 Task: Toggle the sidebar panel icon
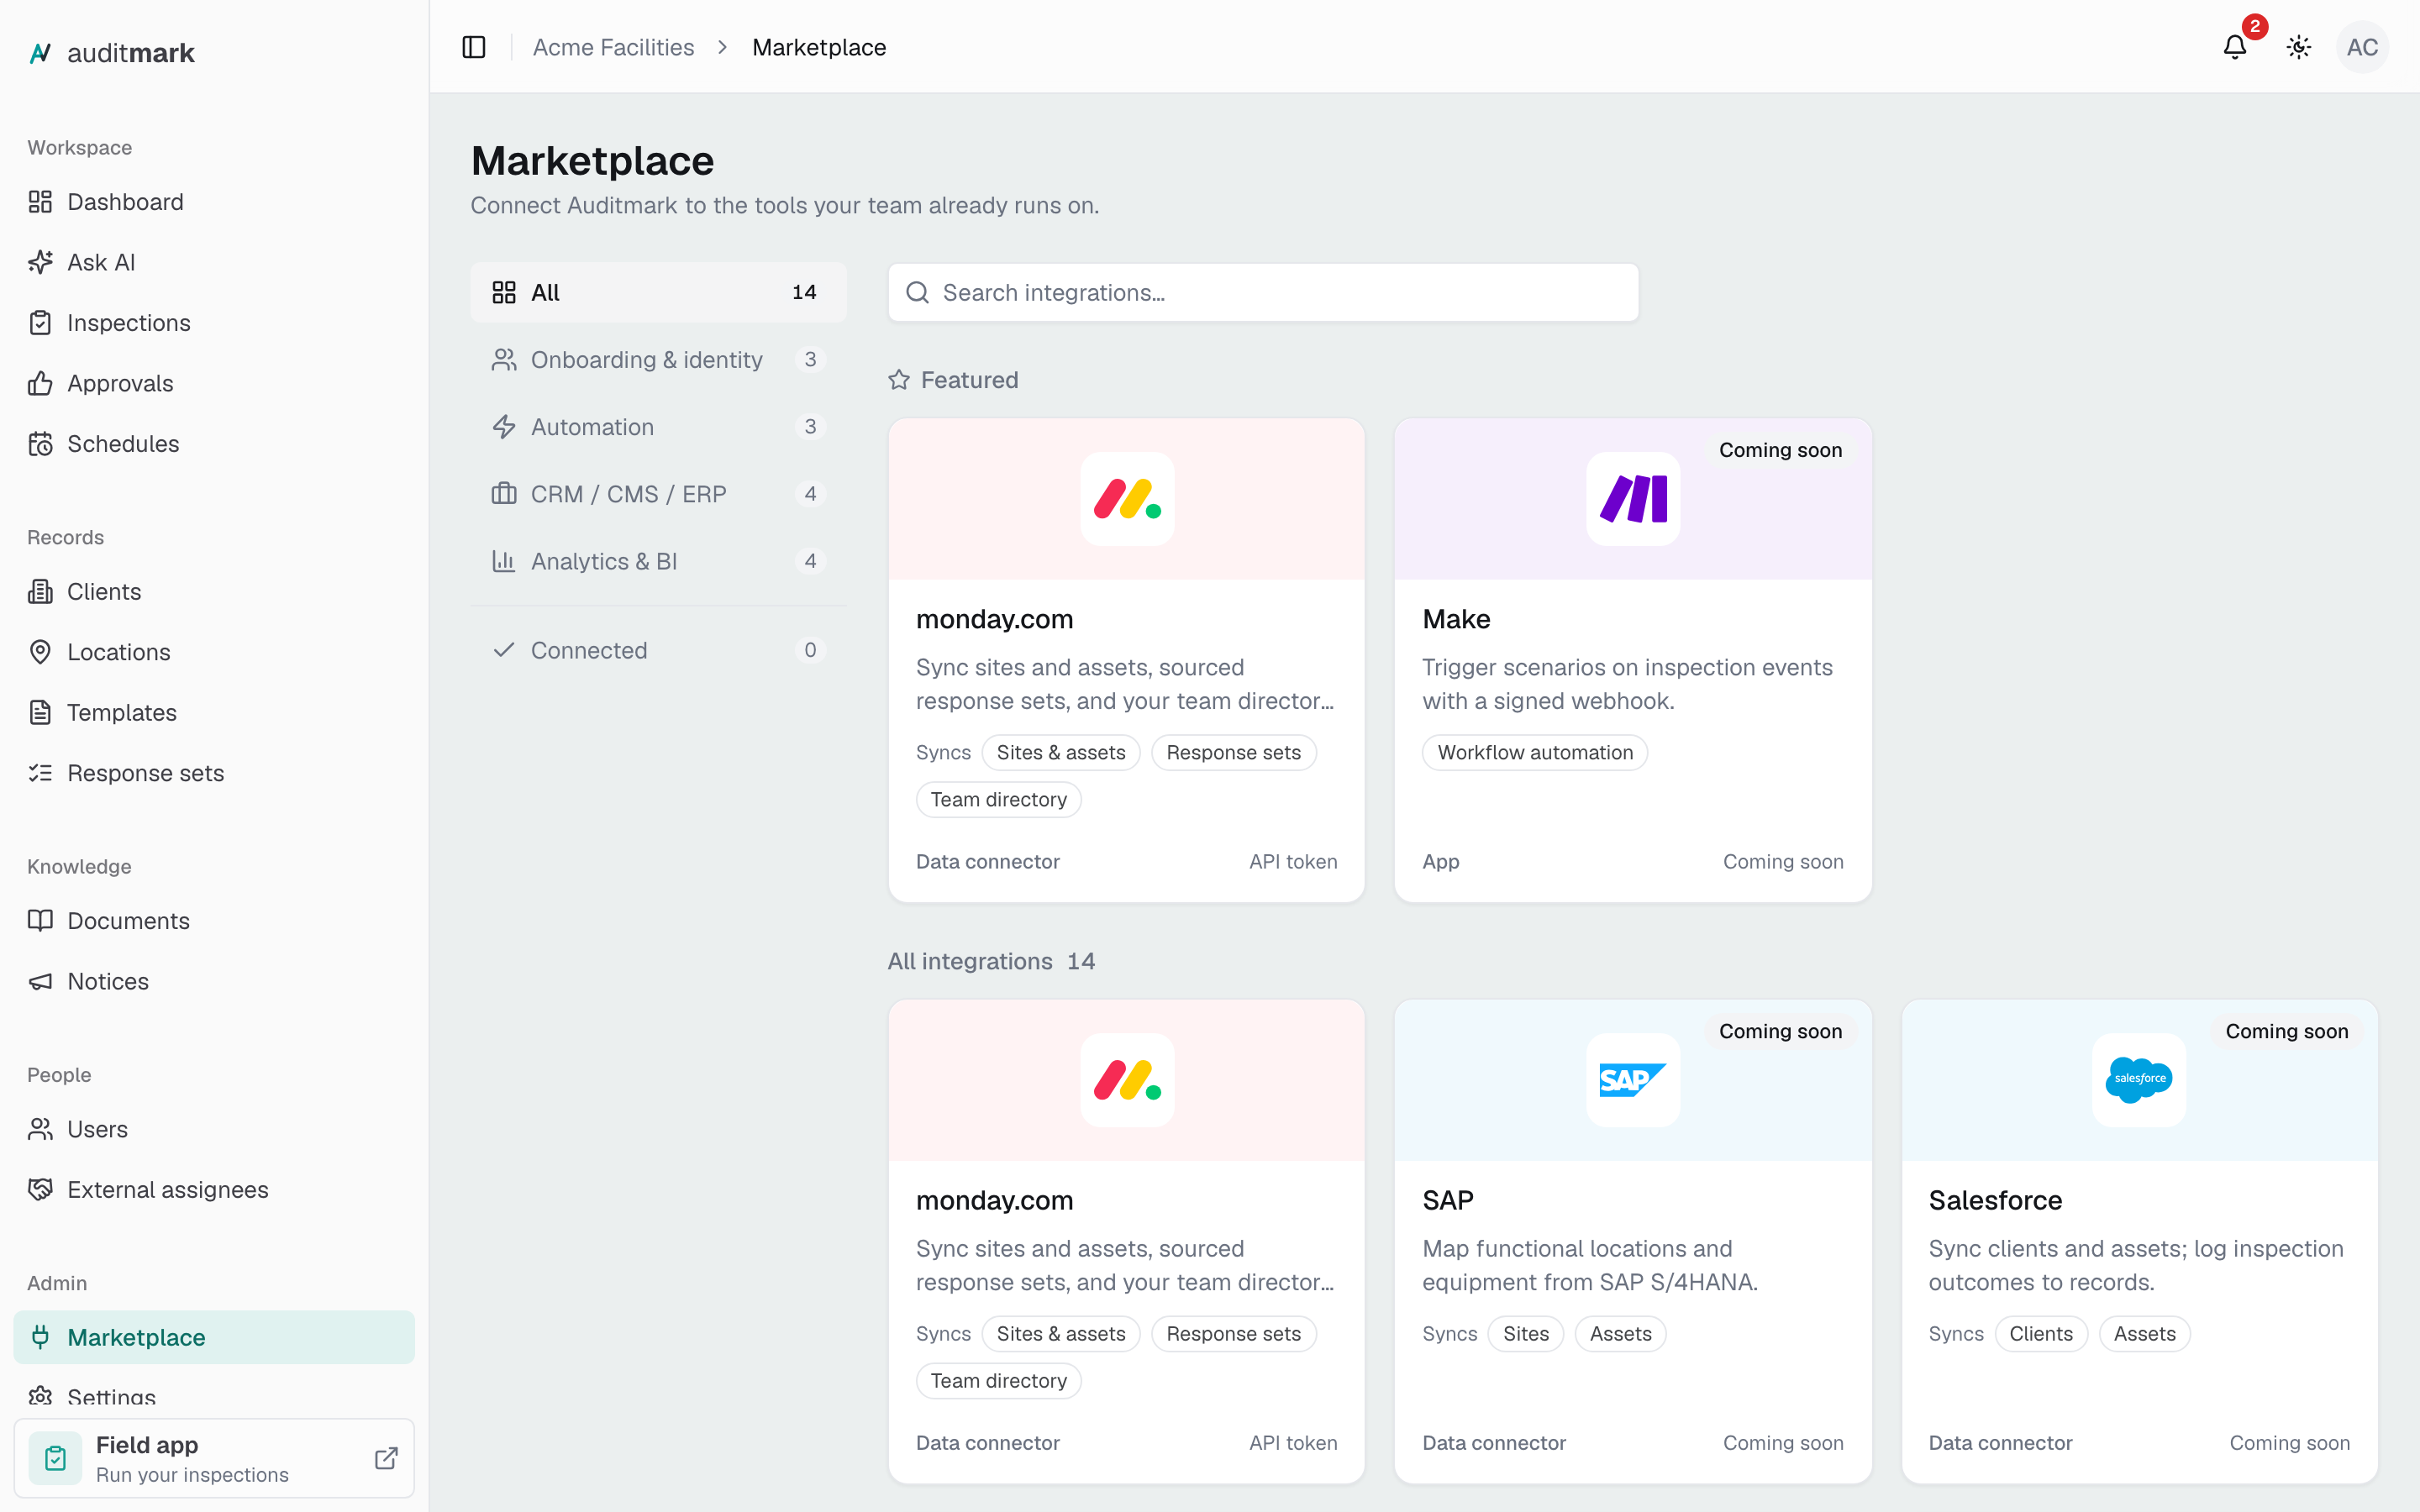[474, 47]
